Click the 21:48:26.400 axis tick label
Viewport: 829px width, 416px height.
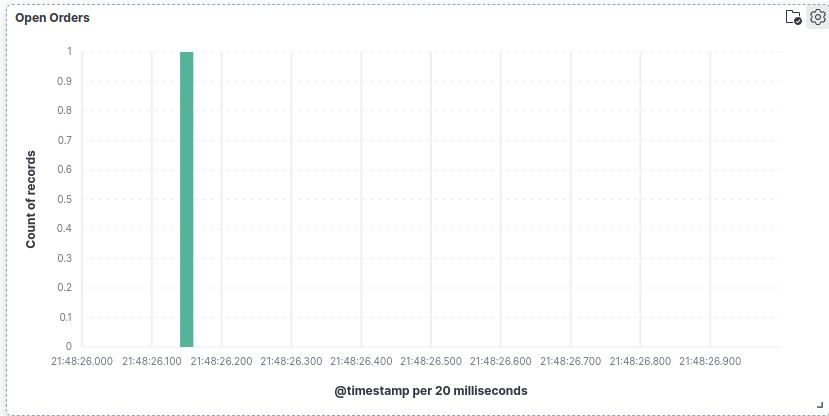(361, 361)
